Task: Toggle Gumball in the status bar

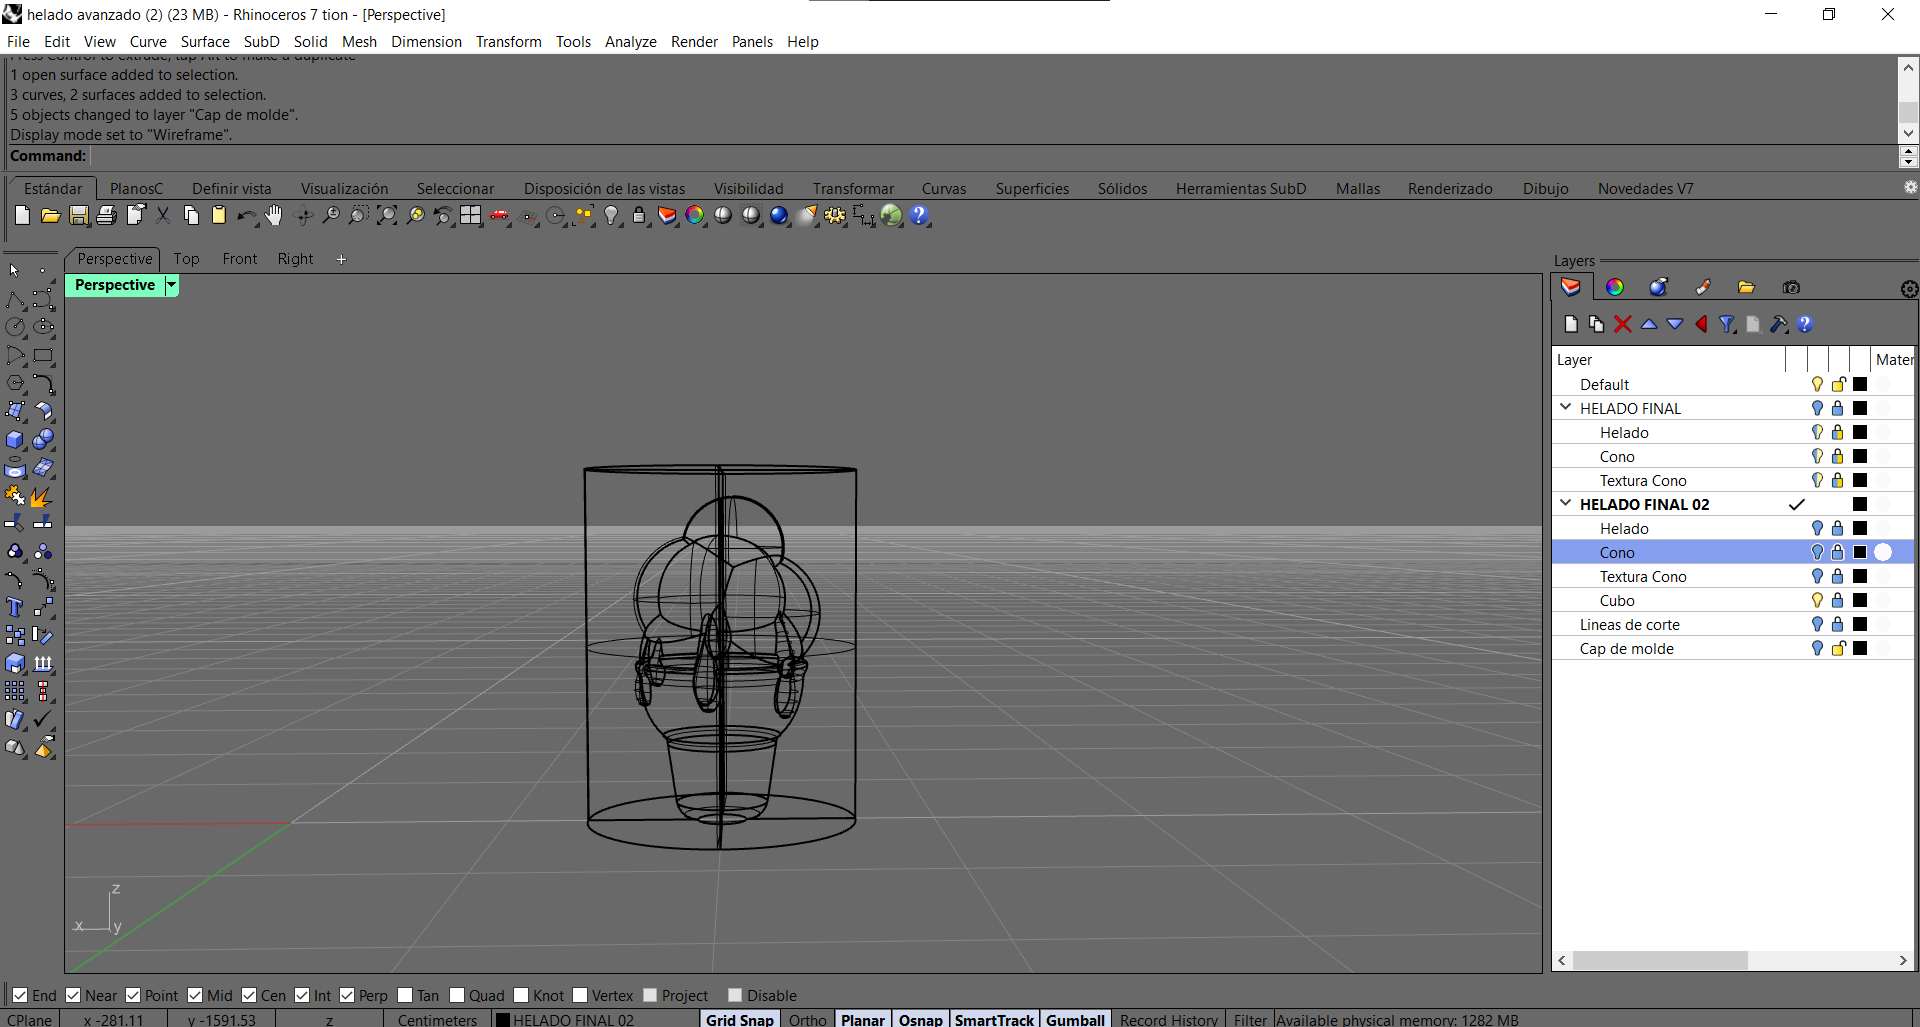Action: point(1075,1019)
